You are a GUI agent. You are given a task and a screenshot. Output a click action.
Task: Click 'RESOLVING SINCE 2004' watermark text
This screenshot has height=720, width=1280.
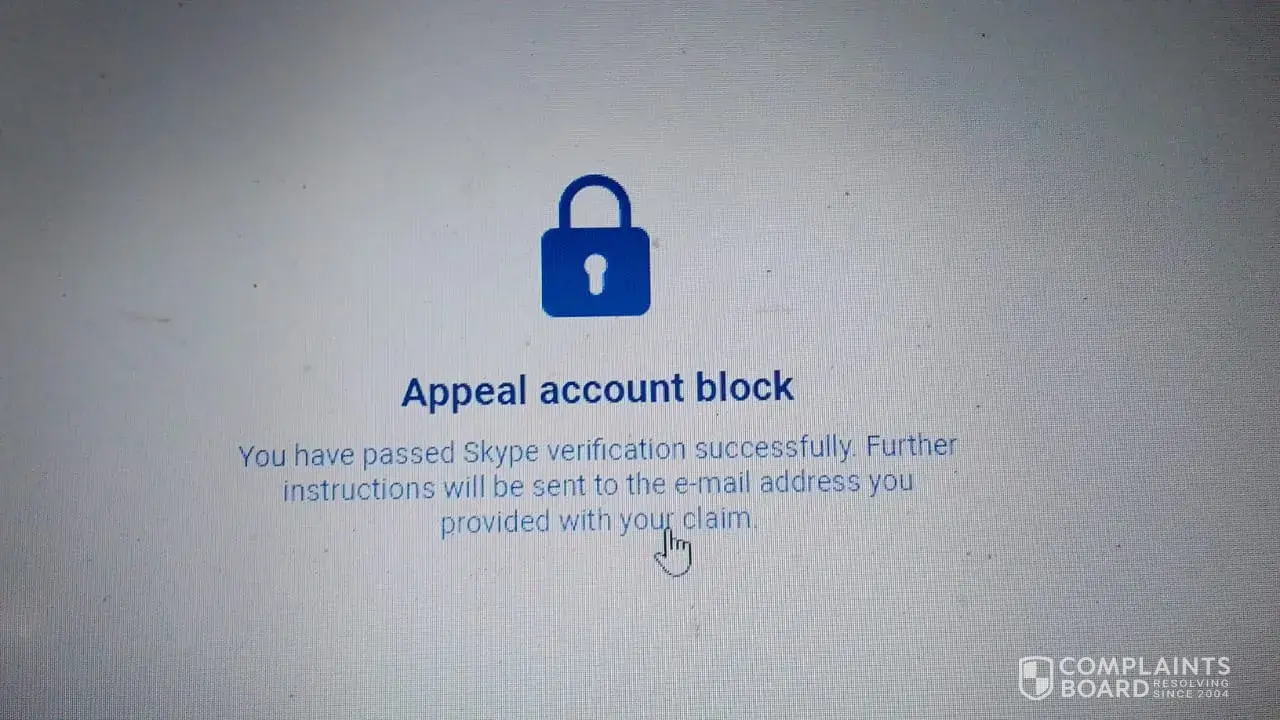click(x=1191, y=688)
